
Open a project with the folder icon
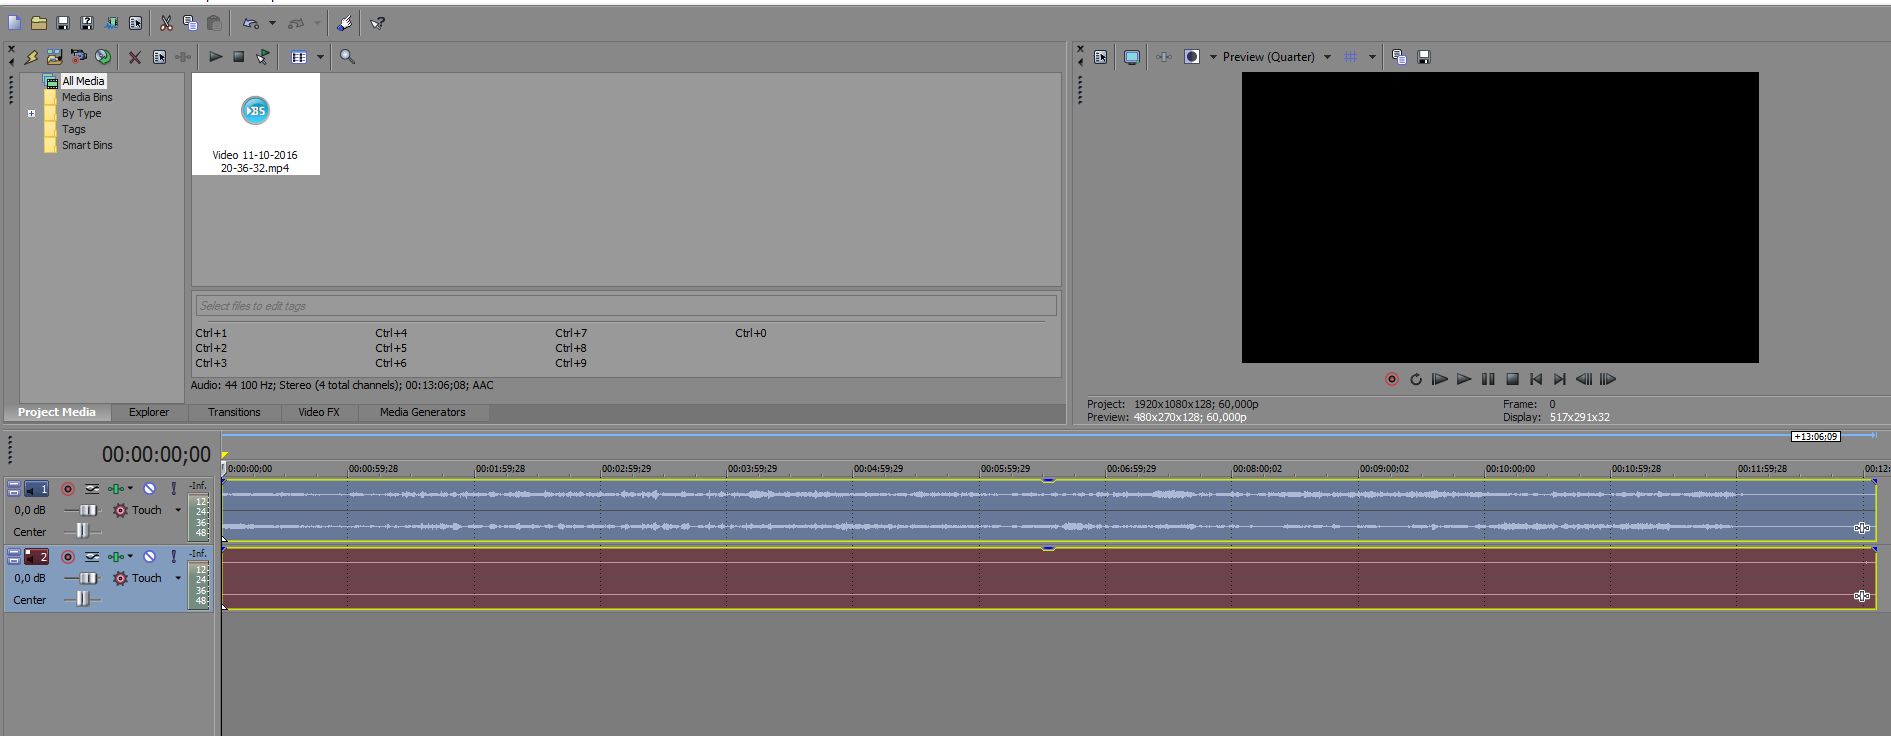[38, 23]
